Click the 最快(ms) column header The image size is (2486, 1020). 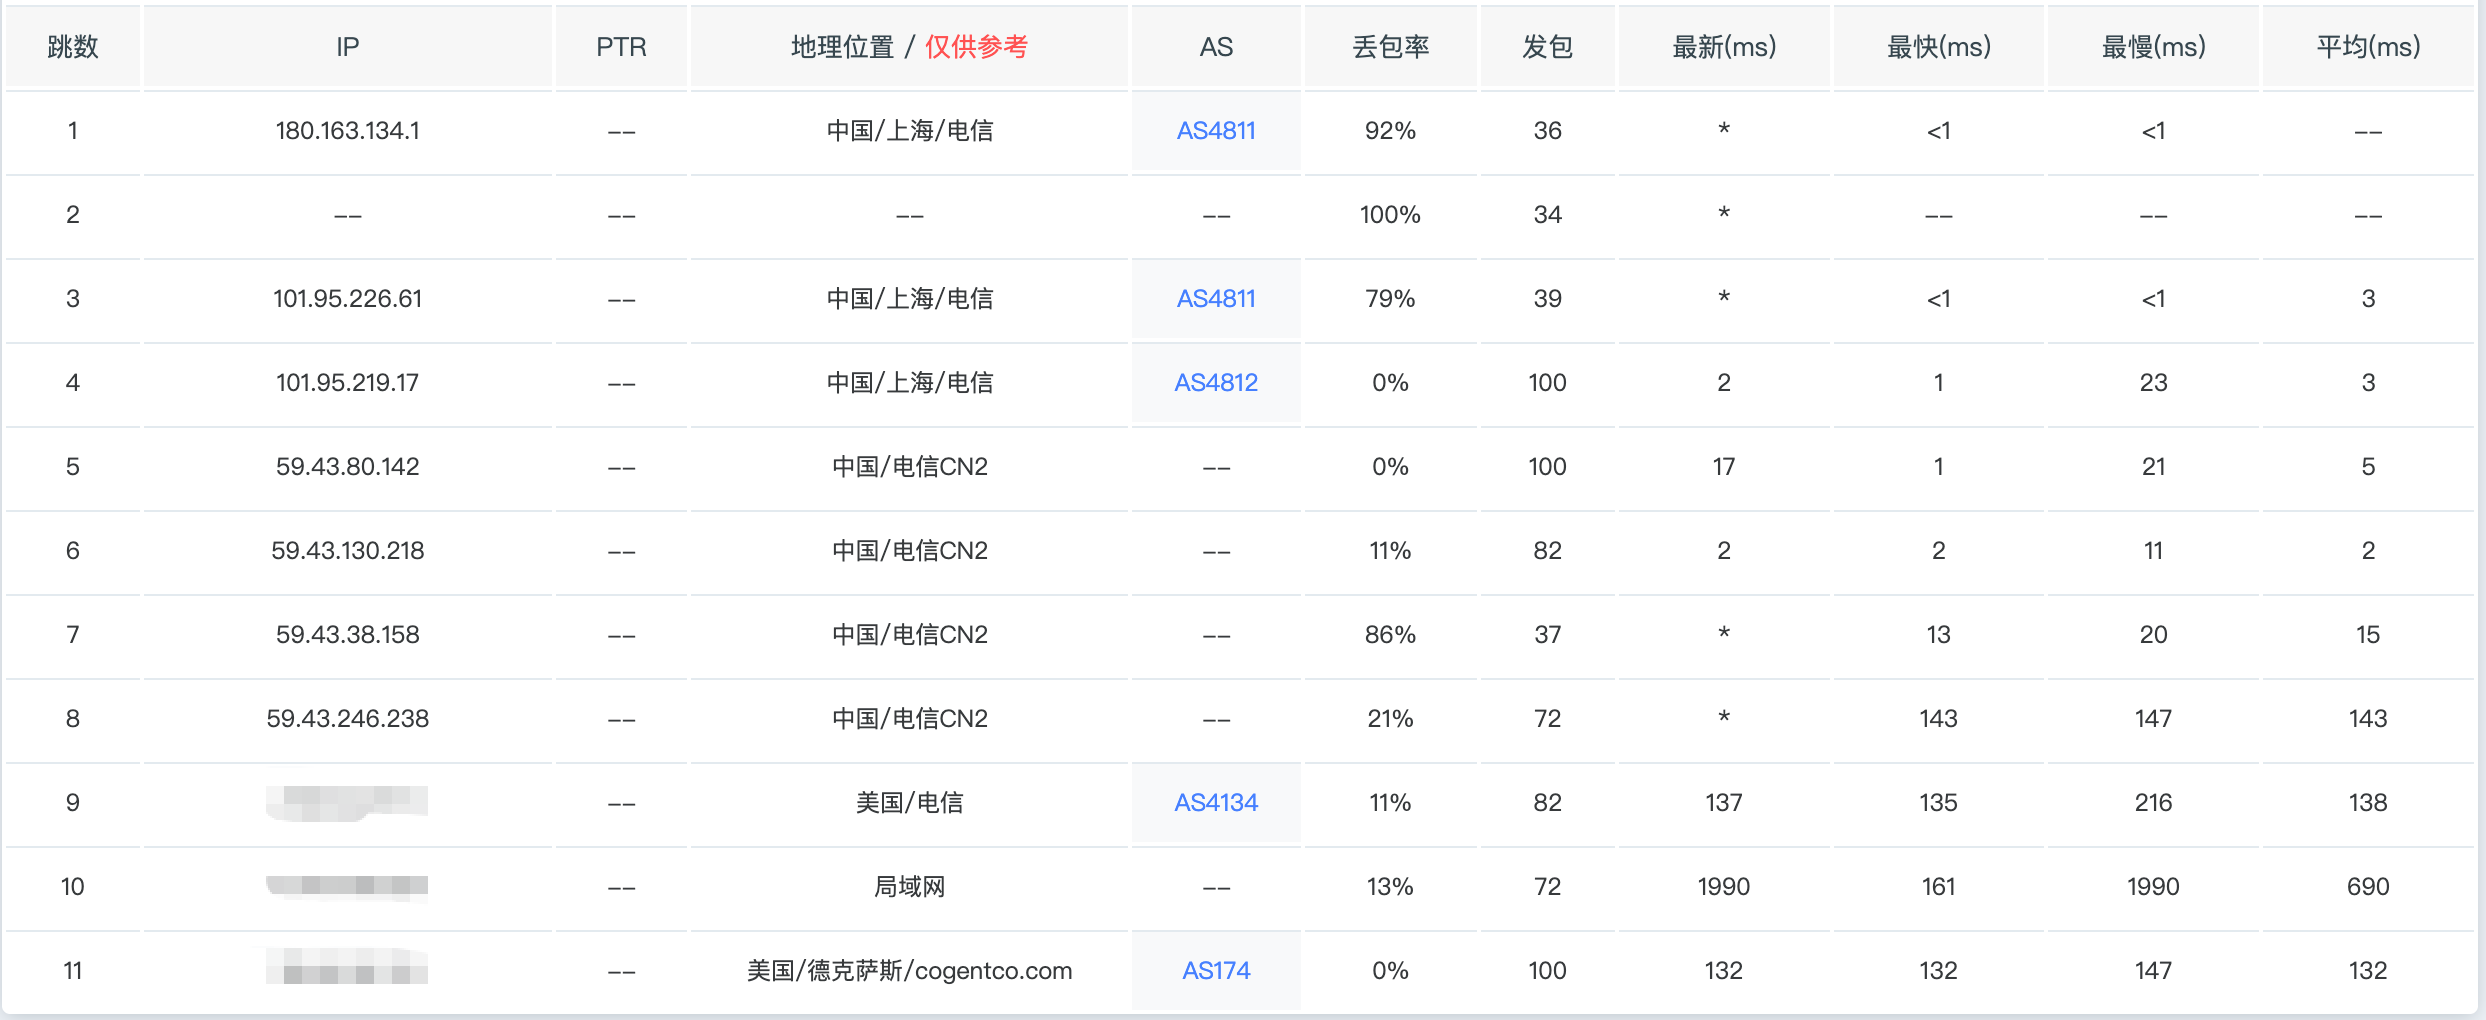(x=1938, y=47)
